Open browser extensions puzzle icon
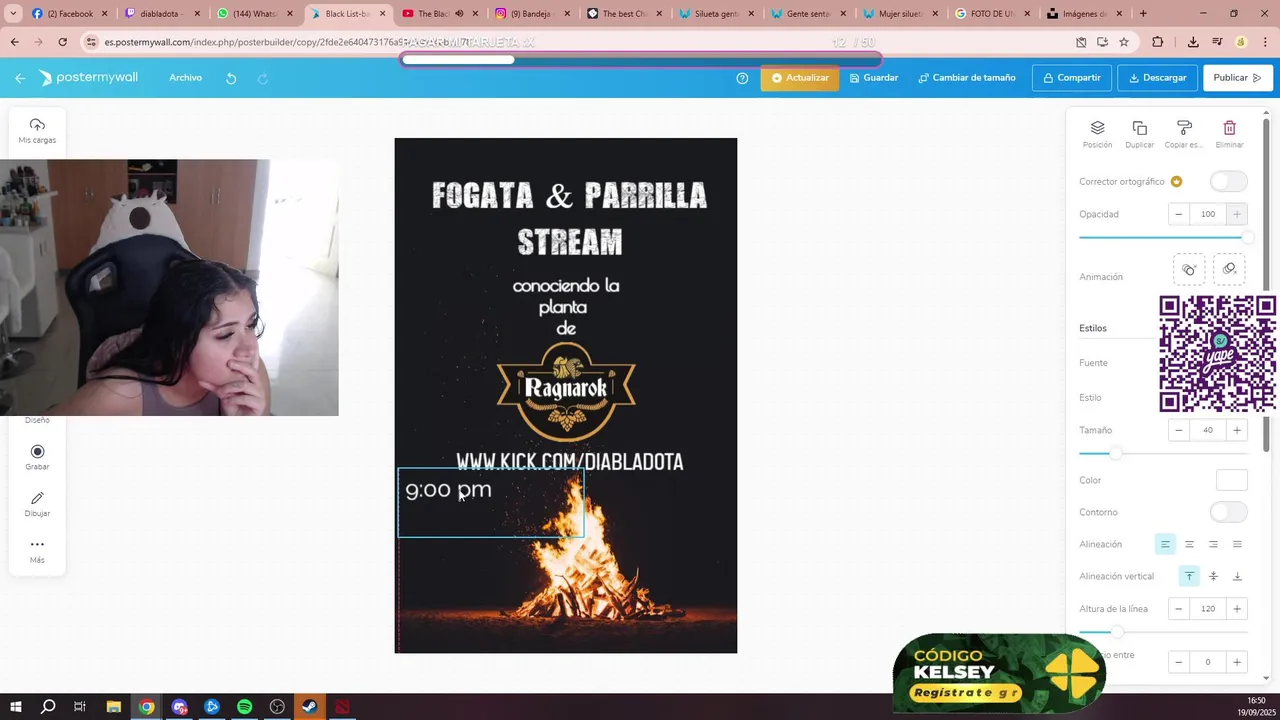Image resolution: width=1280 pixels, height=720 pixels. click(x=1157, y=42)
